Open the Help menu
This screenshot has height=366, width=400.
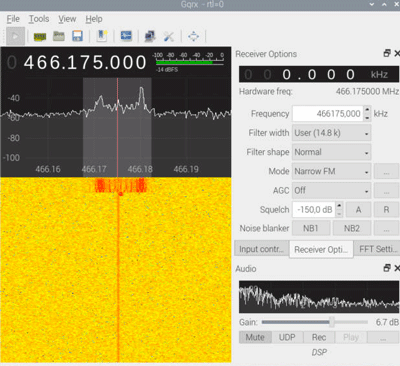click(94, 19)
